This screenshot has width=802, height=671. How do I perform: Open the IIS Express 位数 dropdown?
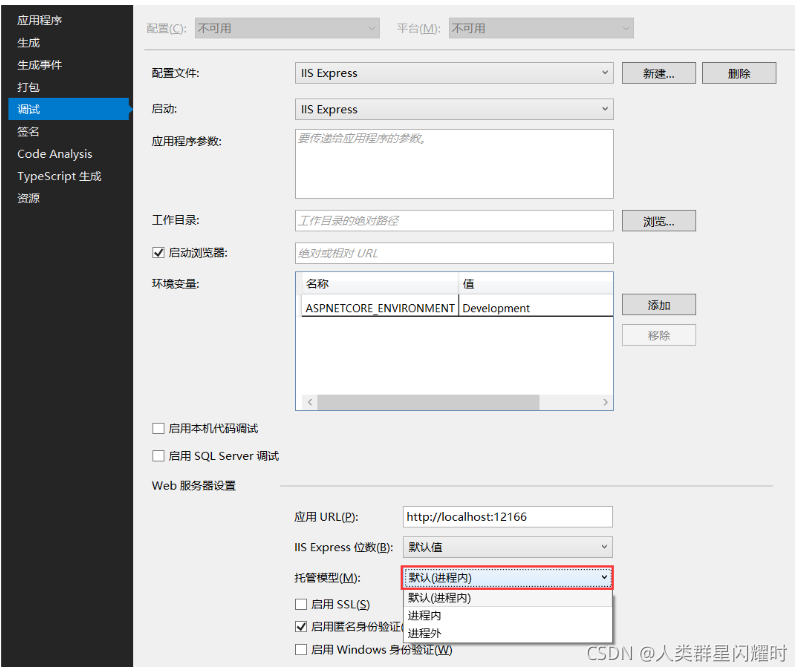coord(507,547)
